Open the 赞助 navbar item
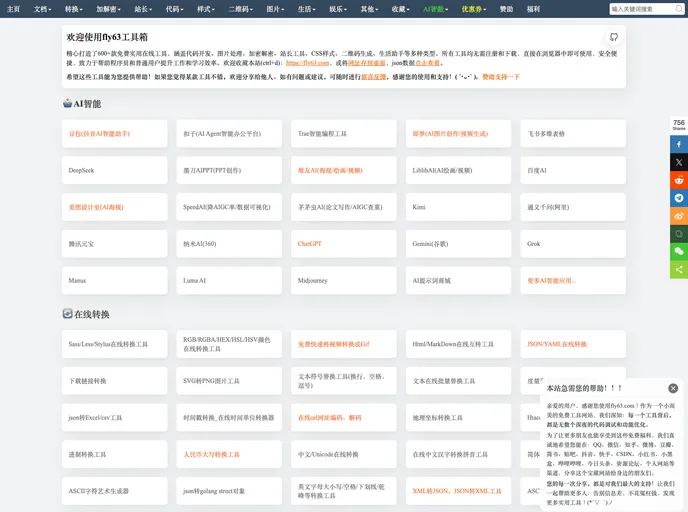688x512 pixels. pyautogui.click(x=506, y=9)
